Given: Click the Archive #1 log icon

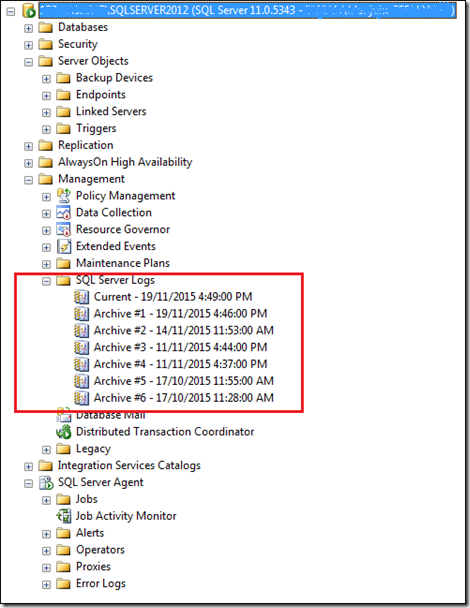Looking at the screenshot, I should (x=81, y=314).
